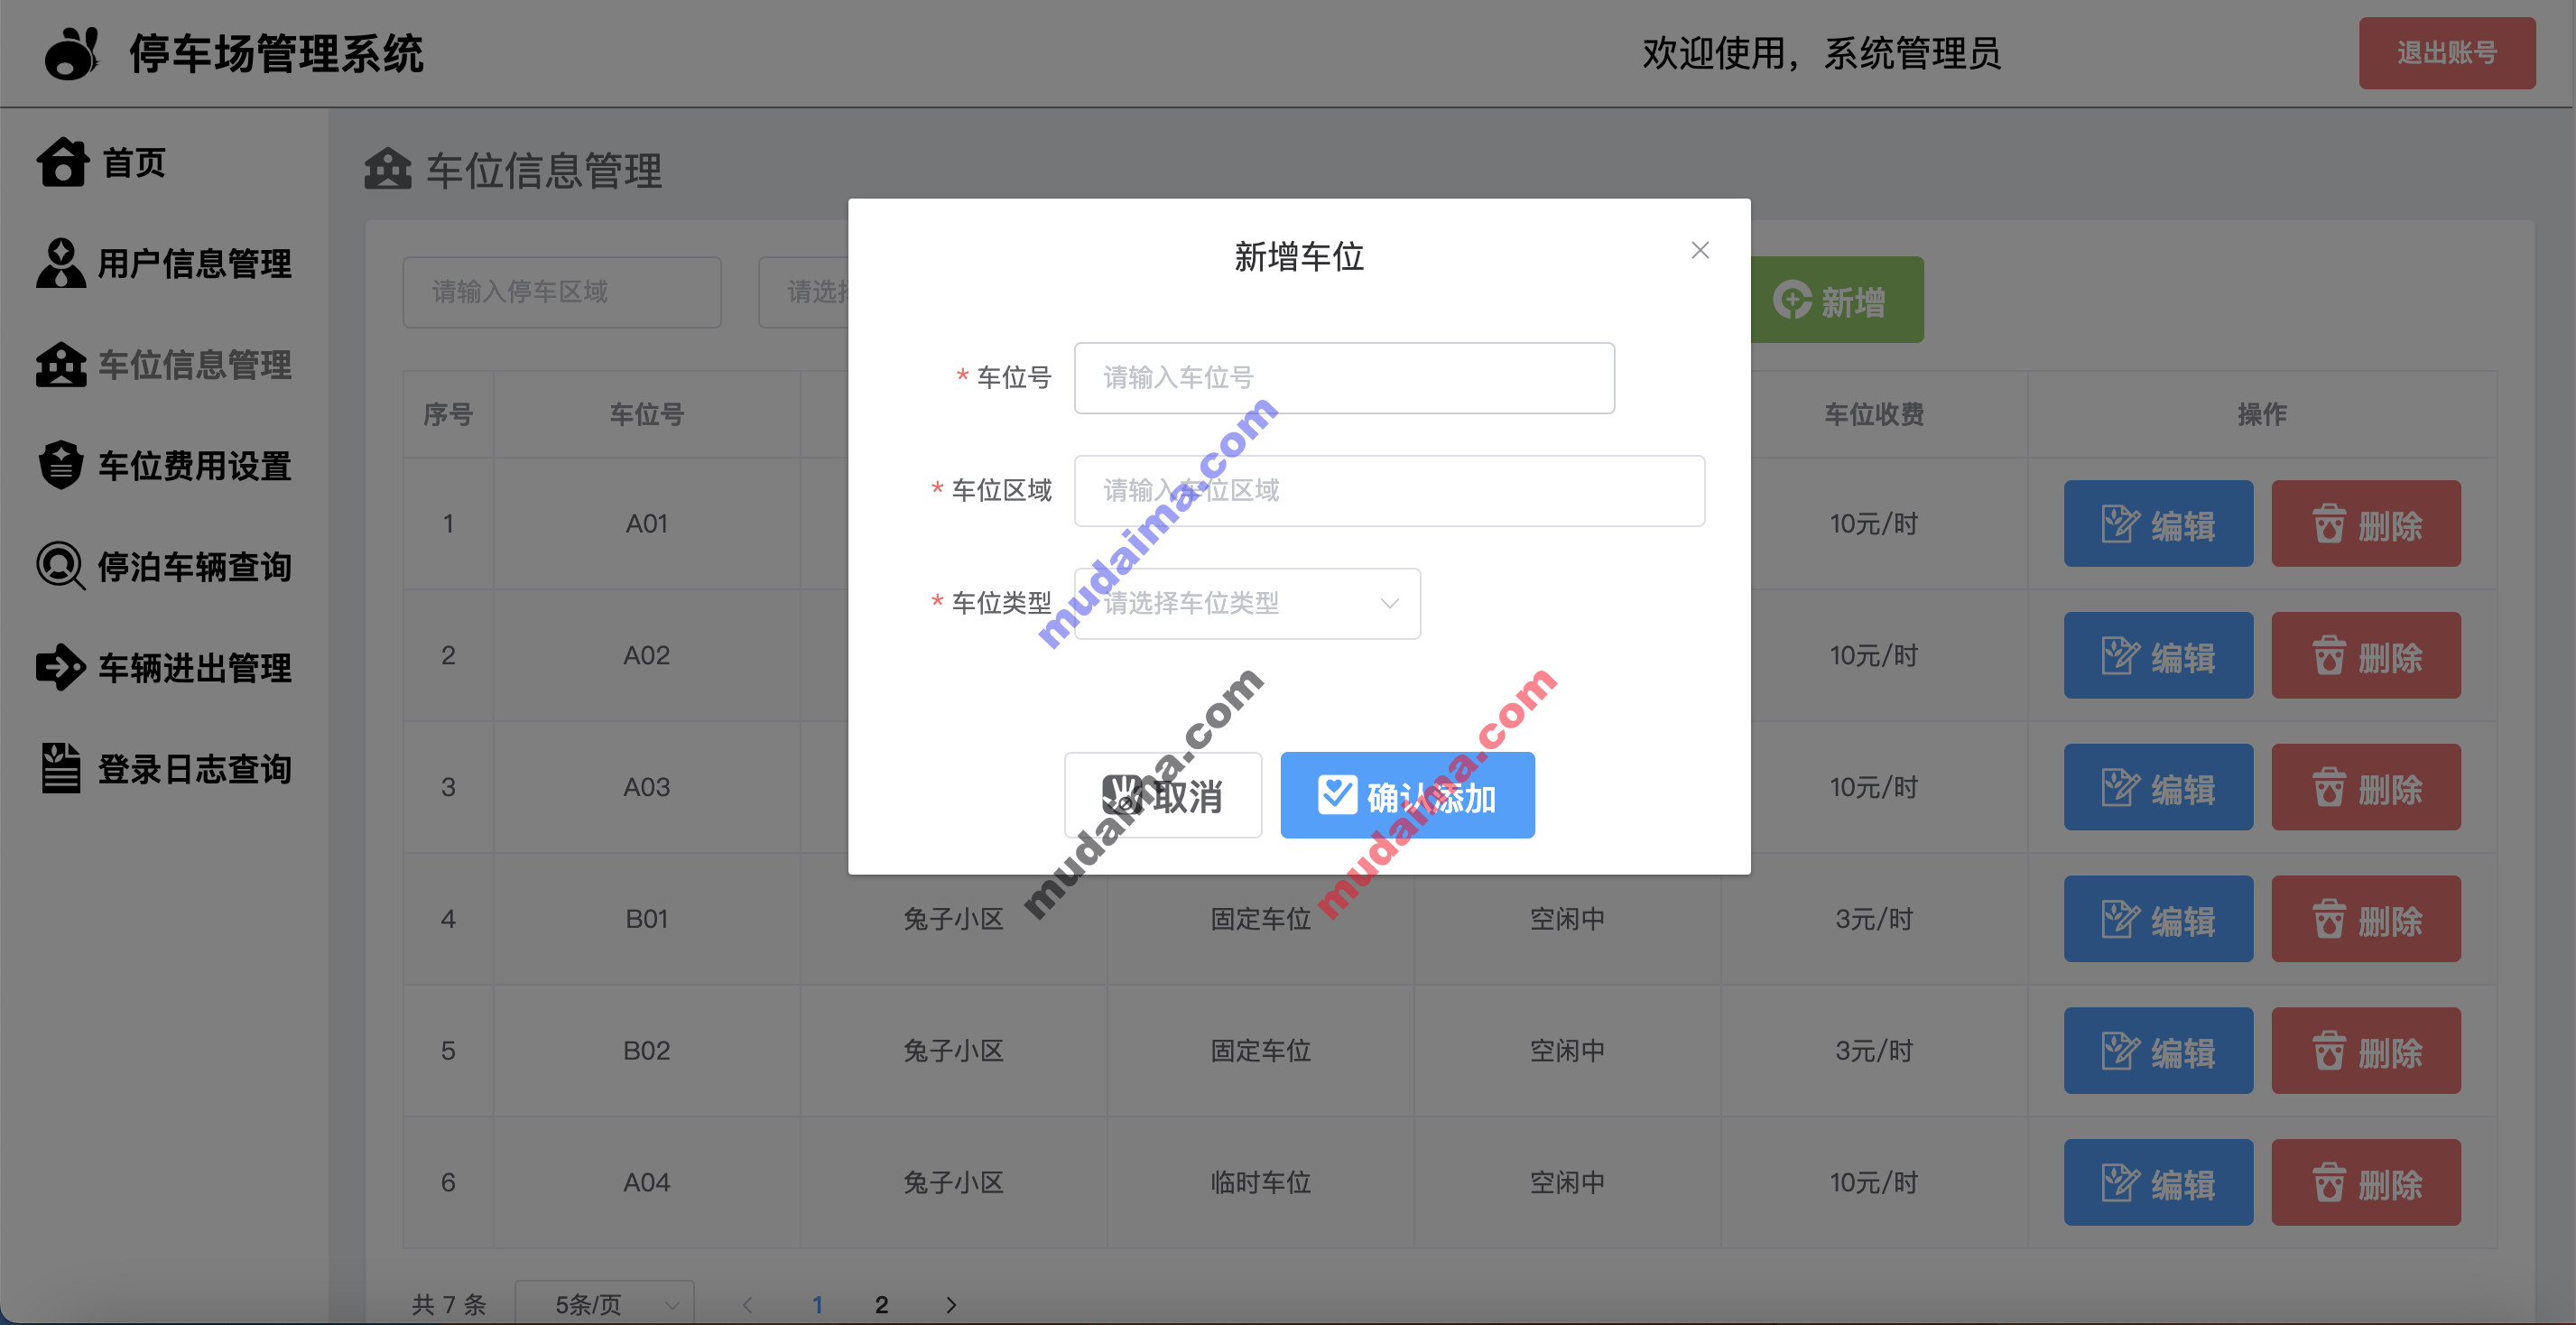Delete row A01 with 删除 button

pyautogui.click(x=2366, y=524)
